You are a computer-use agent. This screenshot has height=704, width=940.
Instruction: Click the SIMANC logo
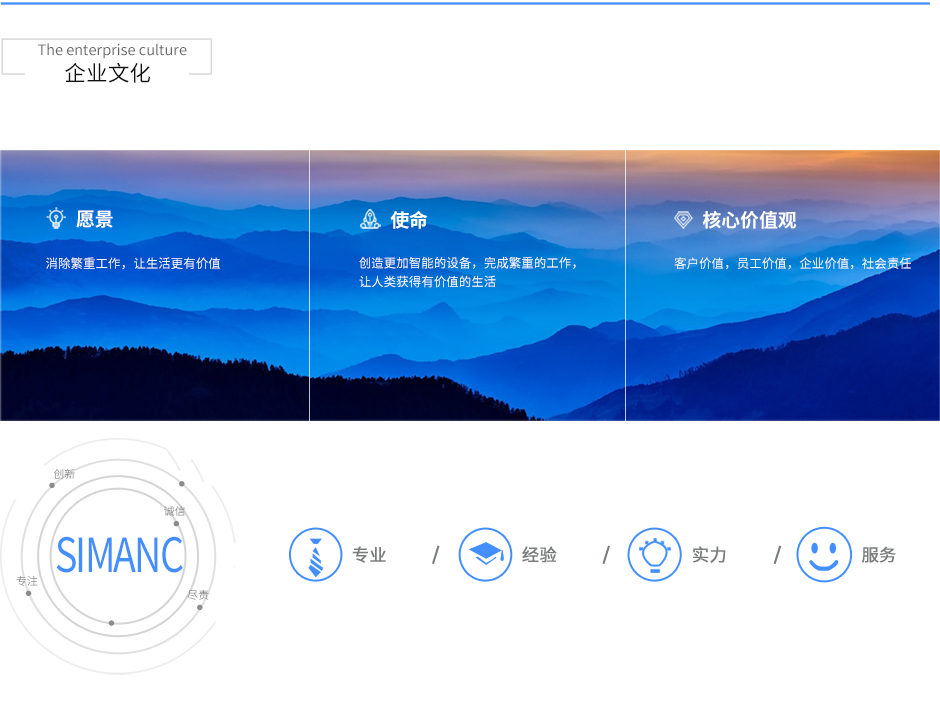[x=119, y=555]
